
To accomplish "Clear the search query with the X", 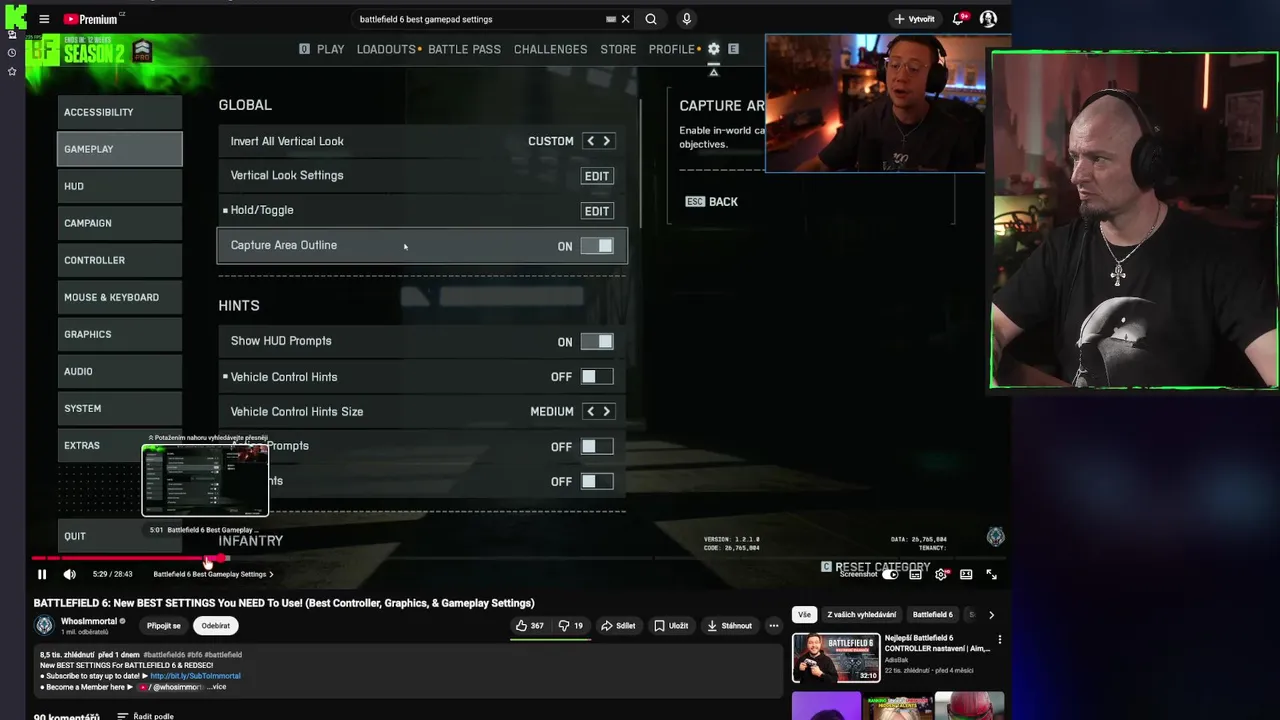I will (626, 19).
